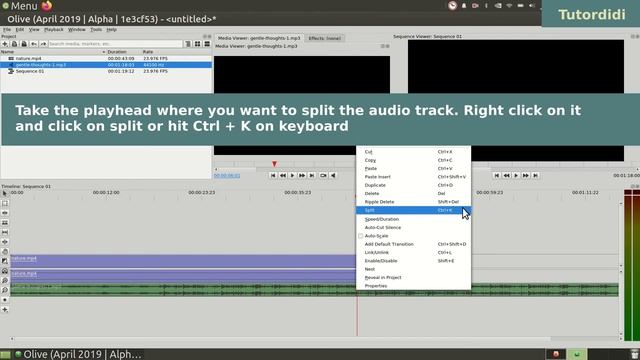Viewport: 640px width, 360px height.
Task: Choose Ripple Delete from the context menu
Action: point(413,202)
